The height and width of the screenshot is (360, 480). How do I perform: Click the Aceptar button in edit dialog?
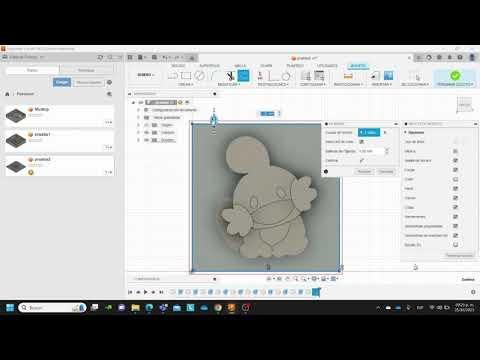tap(364, 171)
